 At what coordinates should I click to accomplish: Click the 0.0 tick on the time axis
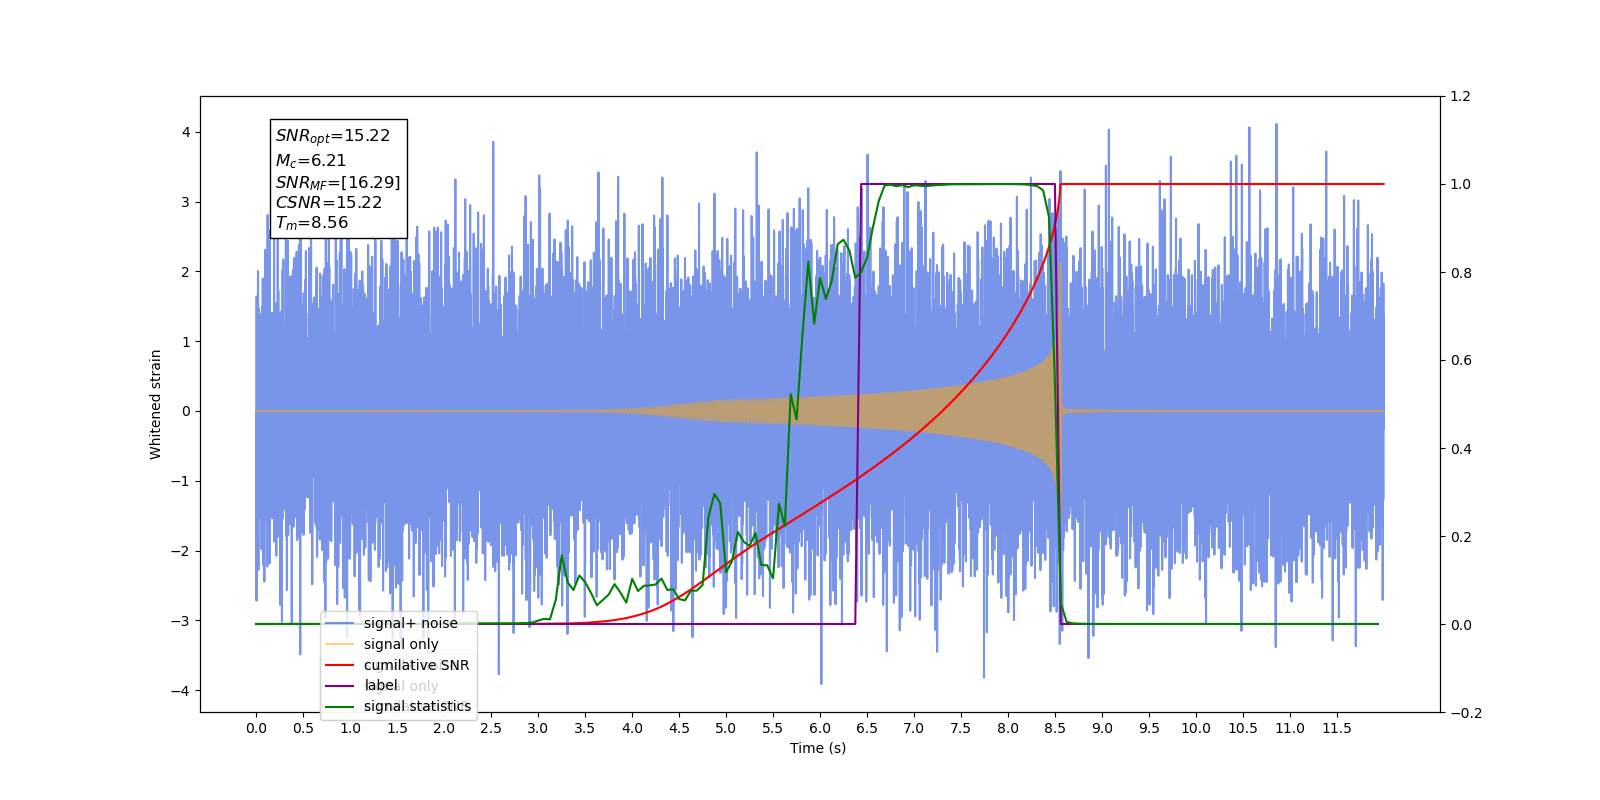(256, 728)
